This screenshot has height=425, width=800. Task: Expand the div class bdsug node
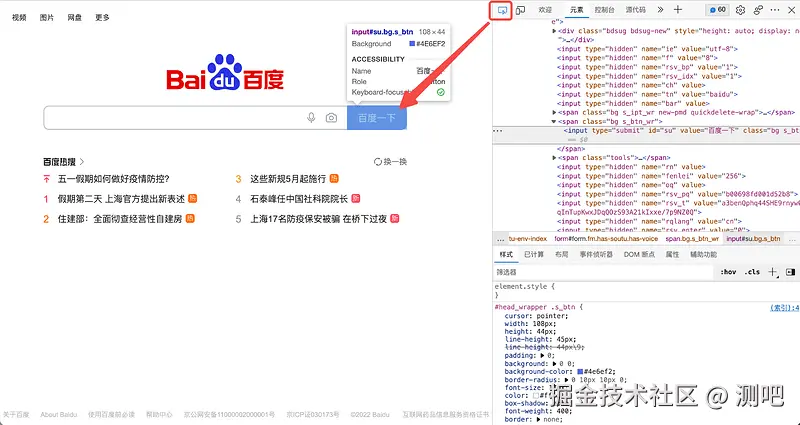click(554, 31)
